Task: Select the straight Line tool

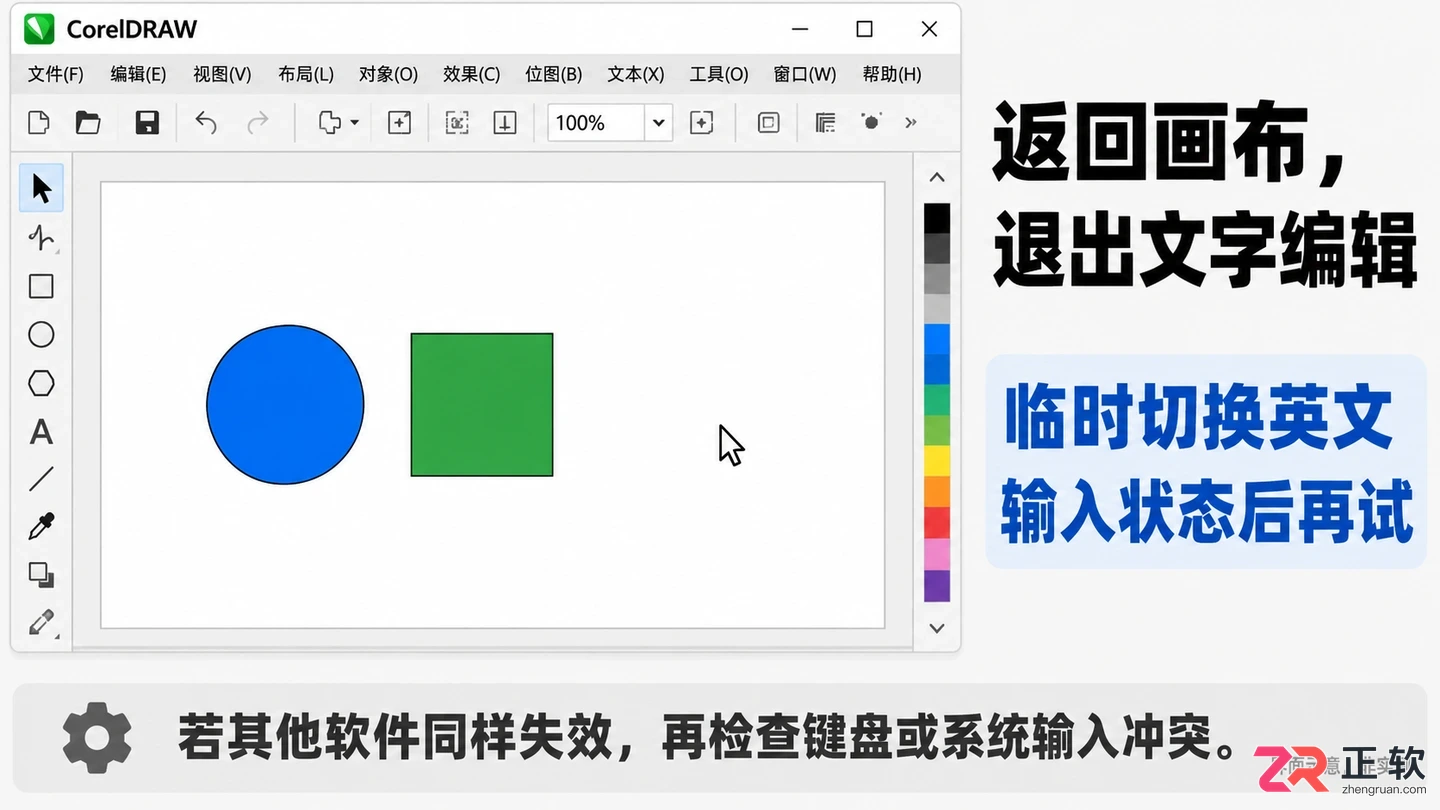Action: coord(41,479)
